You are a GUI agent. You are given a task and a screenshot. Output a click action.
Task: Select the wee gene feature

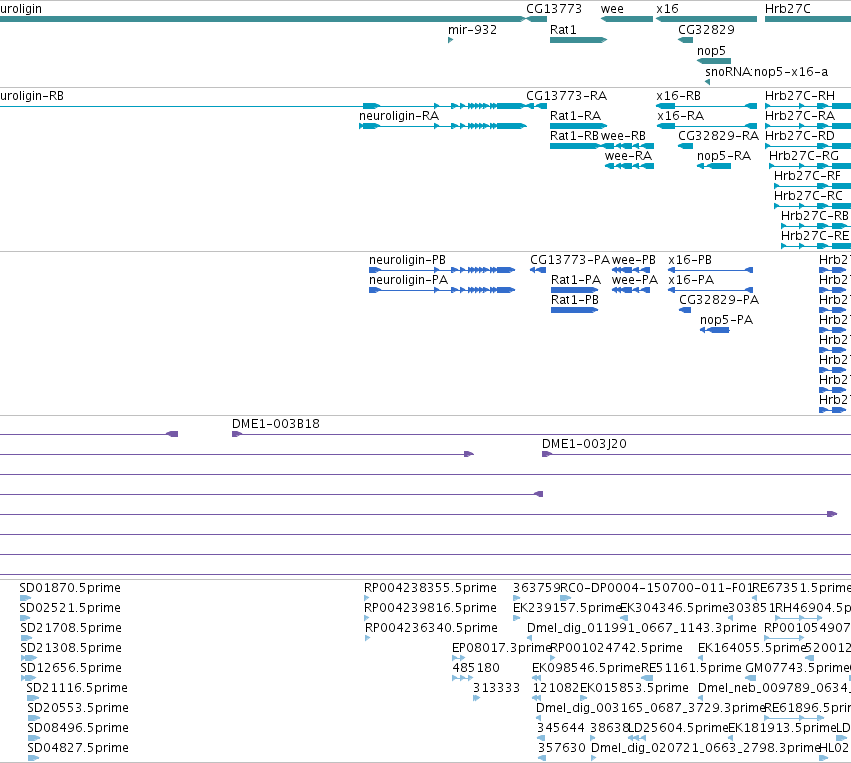pos(627,19)
